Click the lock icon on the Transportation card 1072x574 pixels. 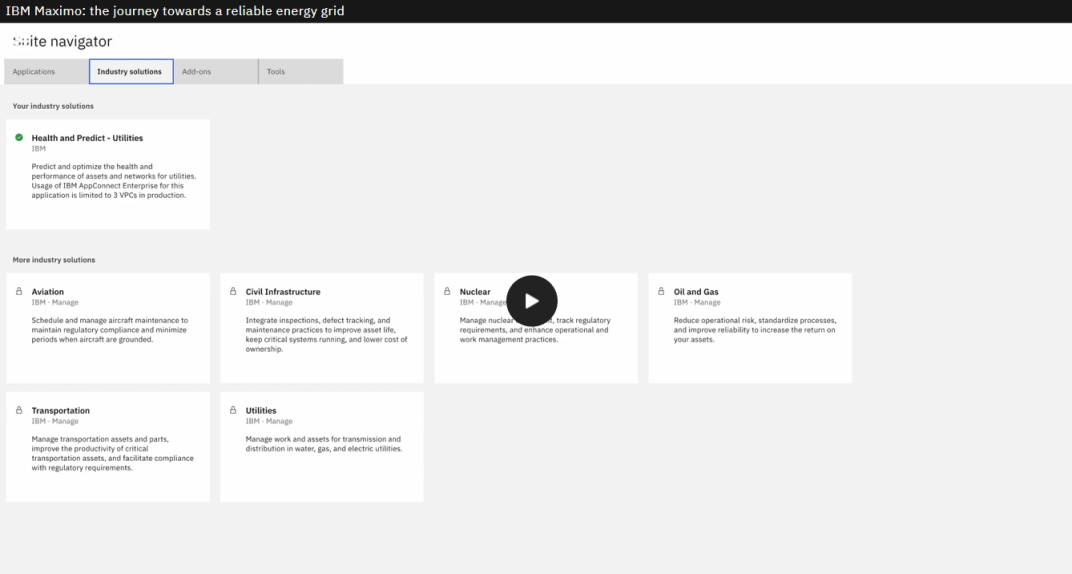point(19,410)
